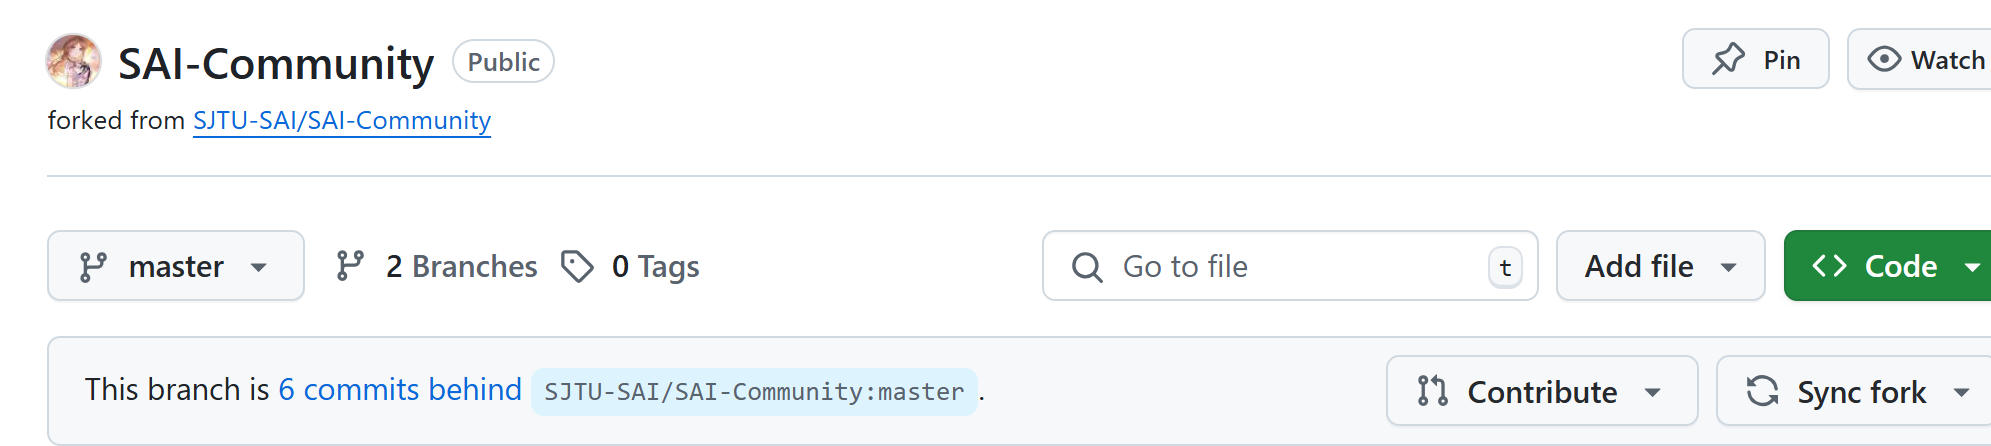View the 2 Branches list
This screenshot has height=446, width=1991.
[x=461, y=267]
